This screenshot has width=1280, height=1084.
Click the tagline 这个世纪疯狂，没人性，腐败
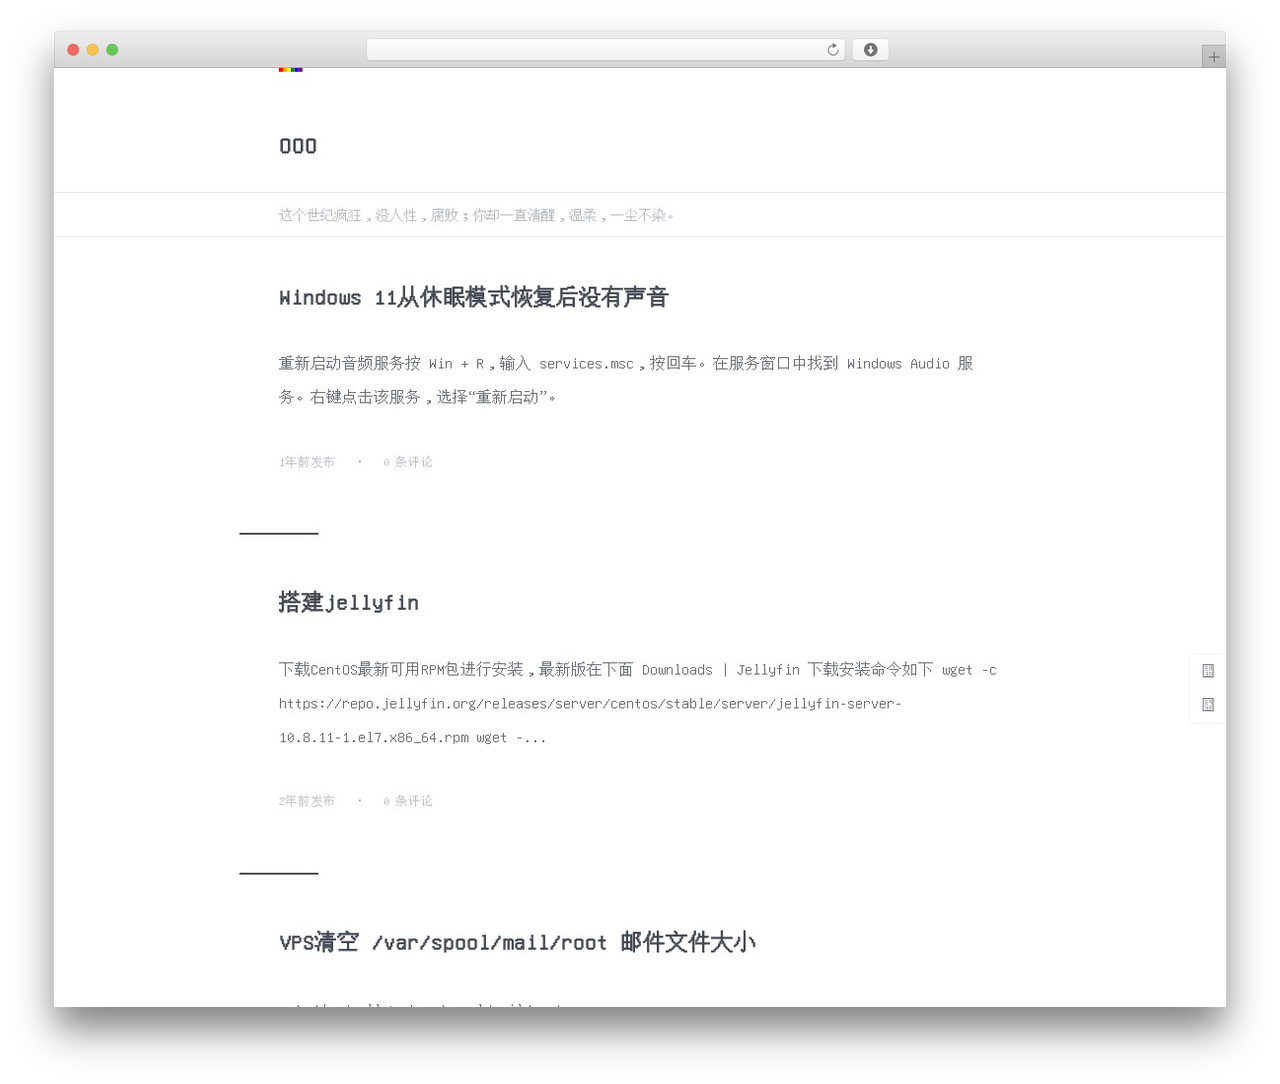[x=476, y=215]
